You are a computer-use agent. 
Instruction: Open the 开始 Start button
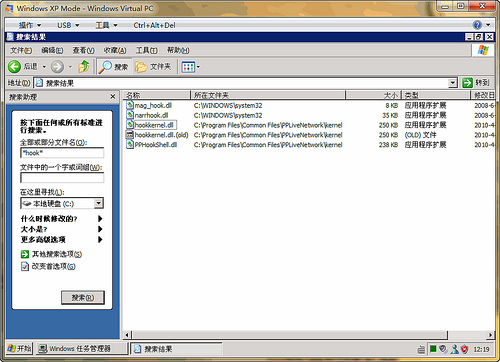[x=19, y=349]
